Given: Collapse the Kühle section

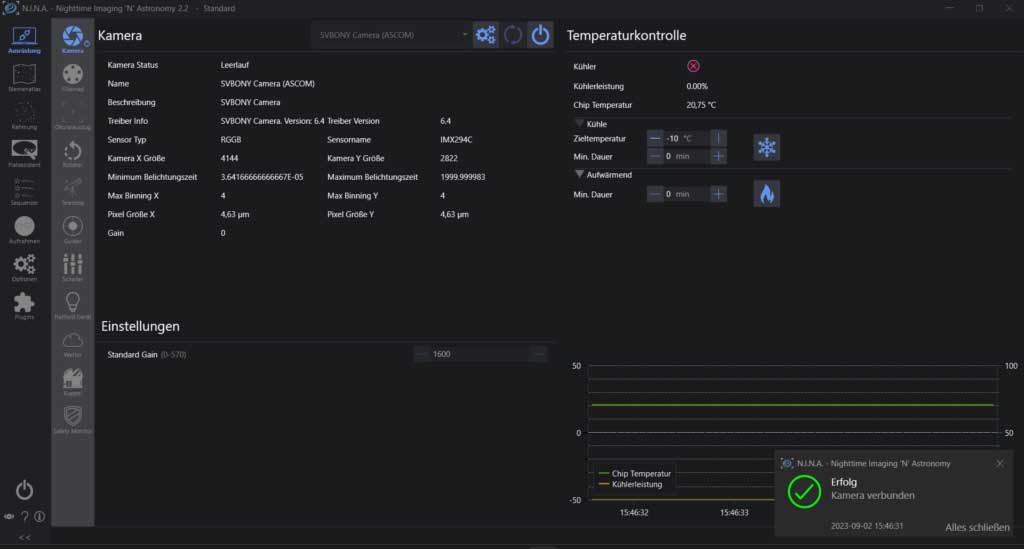Looking at the screenshot, I should (580, 124).
